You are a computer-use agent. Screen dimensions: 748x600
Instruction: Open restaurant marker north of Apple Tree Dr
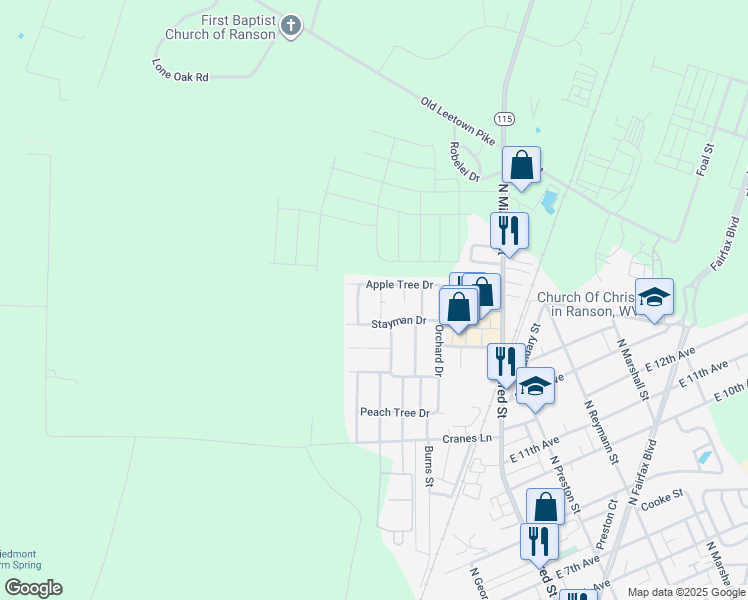[x=509, y=230]
